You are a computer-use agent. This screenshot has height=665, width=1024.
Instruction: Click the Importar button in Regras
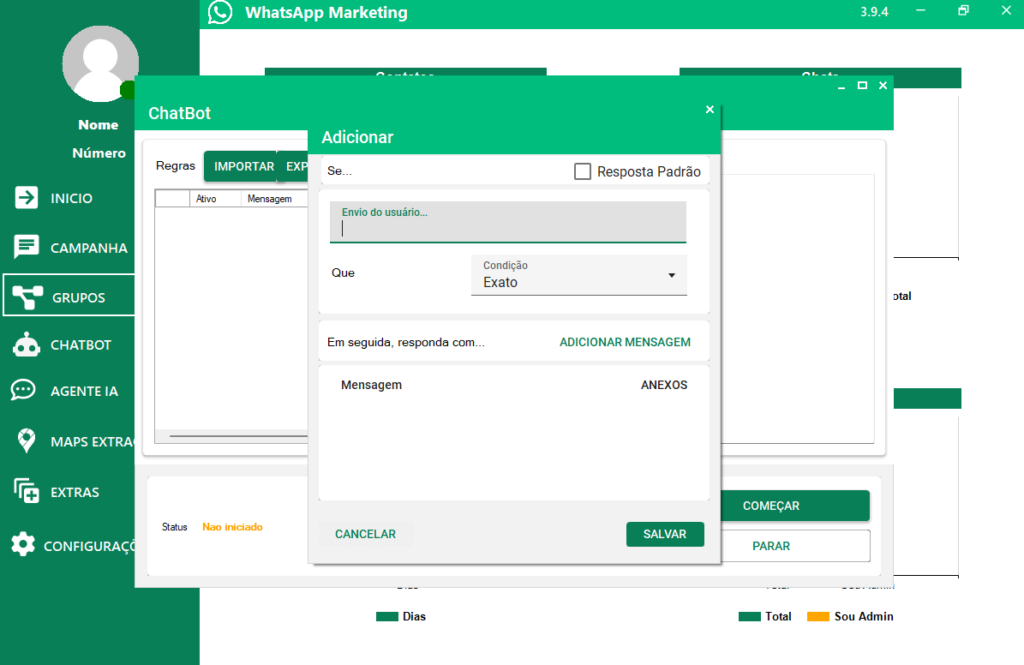tap(244, 167)
